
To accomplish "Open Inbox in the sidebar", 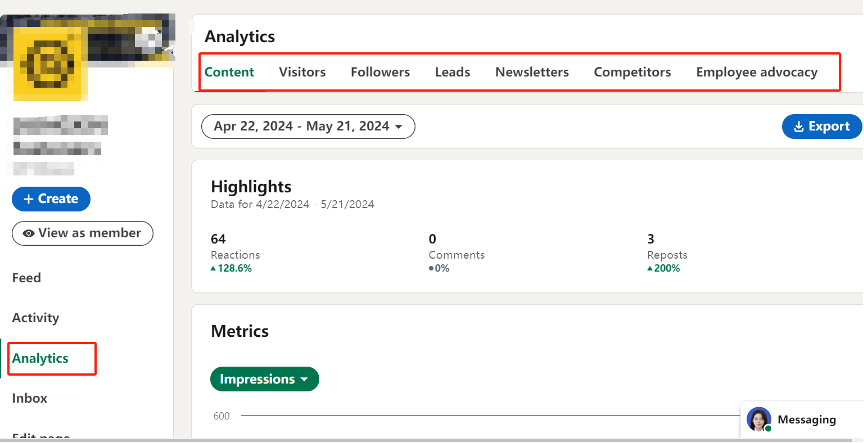I will click(x=30, y=398).
